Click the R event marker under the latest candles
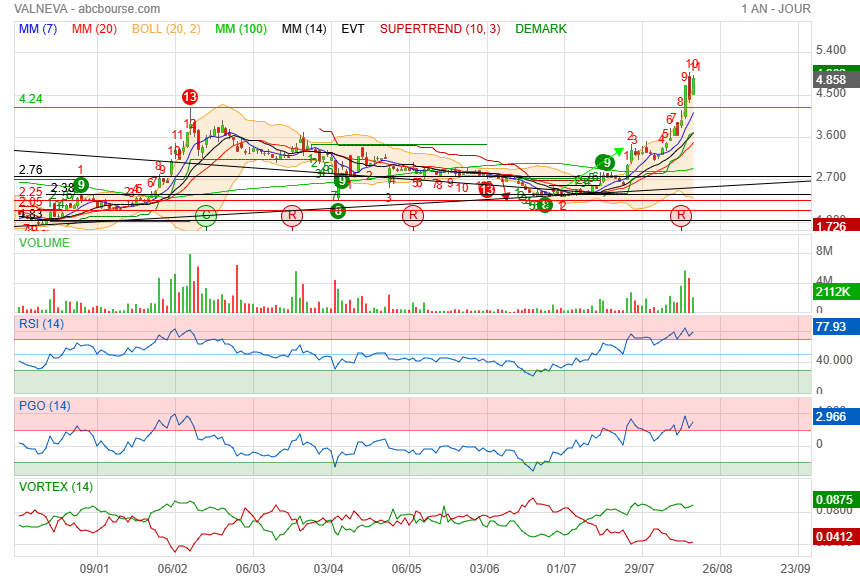The height and width of the screenshot is (579, 860). coord(681,215)
